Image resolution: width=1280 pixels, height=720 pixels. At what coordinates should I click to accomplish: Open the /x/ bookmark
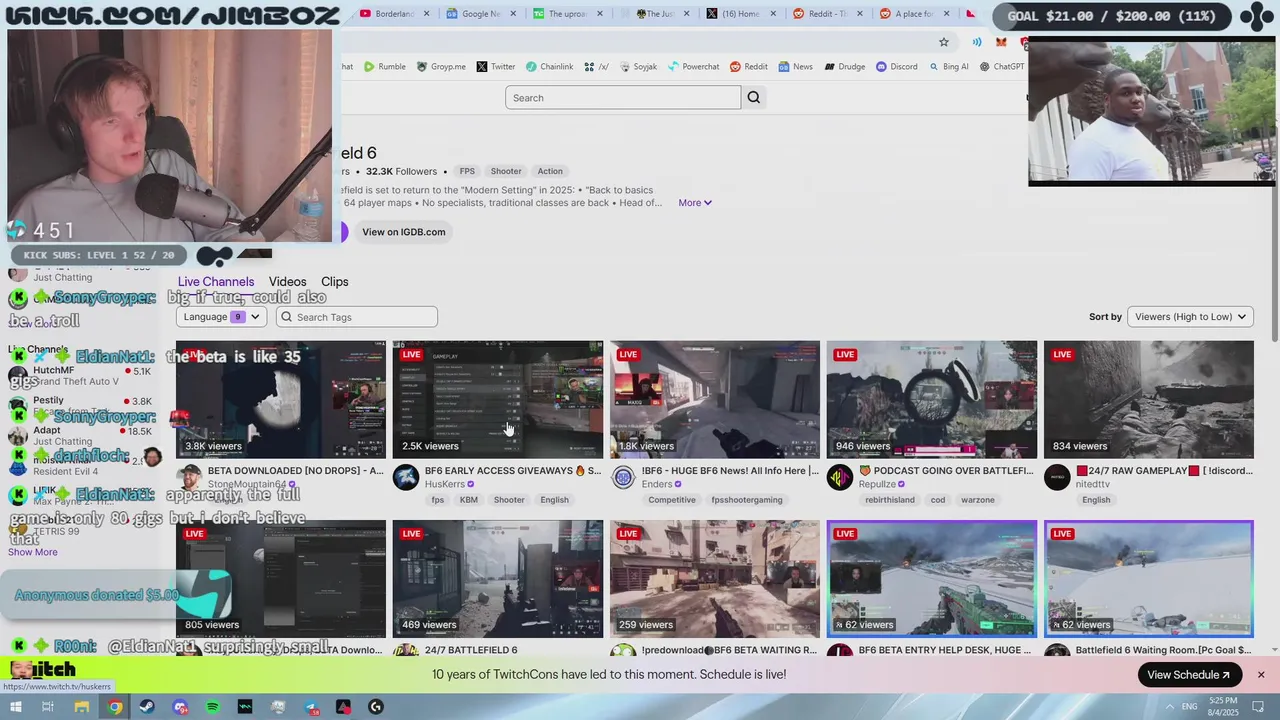coord(597,67)
